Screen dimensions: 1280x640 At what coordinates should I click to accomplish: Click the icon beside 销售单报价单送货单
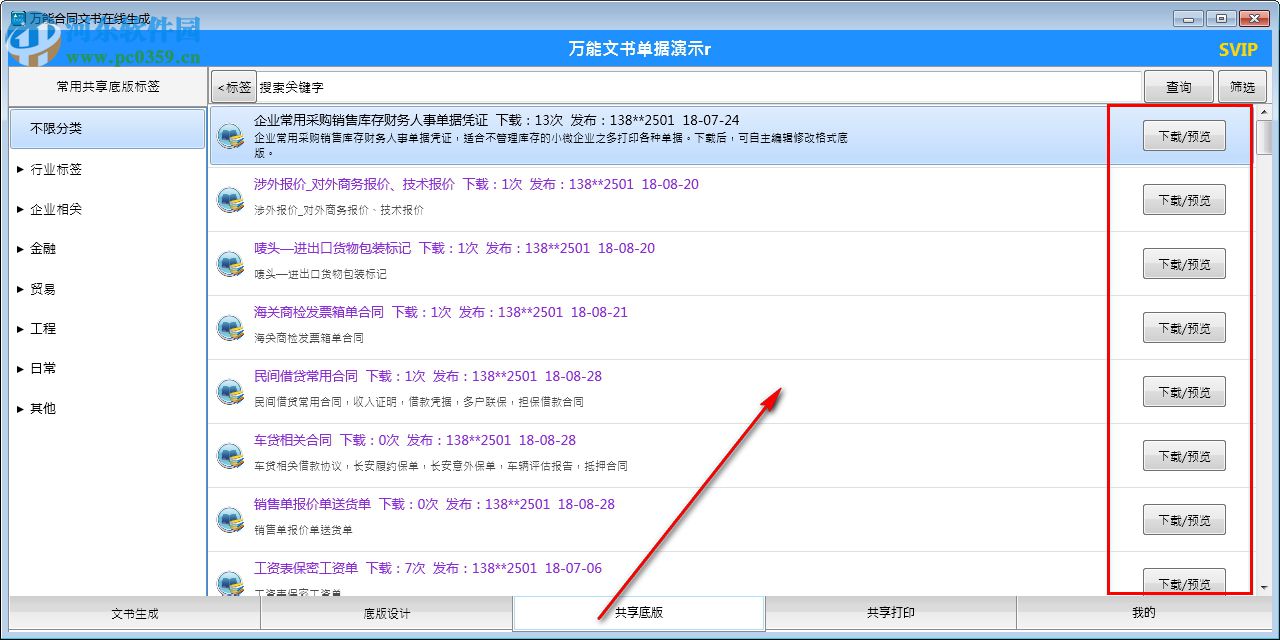pos(230,519)
